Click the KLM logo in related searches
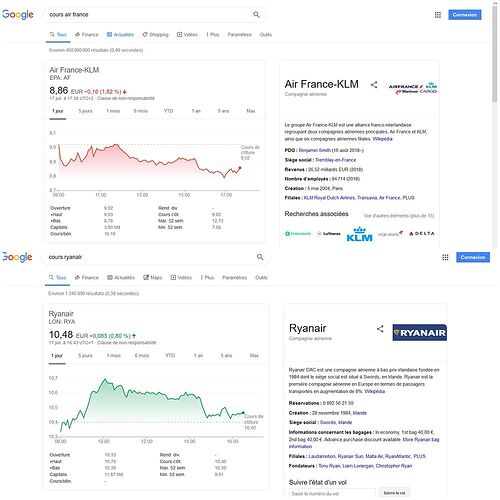Viewport: 500px width, 500px height. [x=359, y=234]
